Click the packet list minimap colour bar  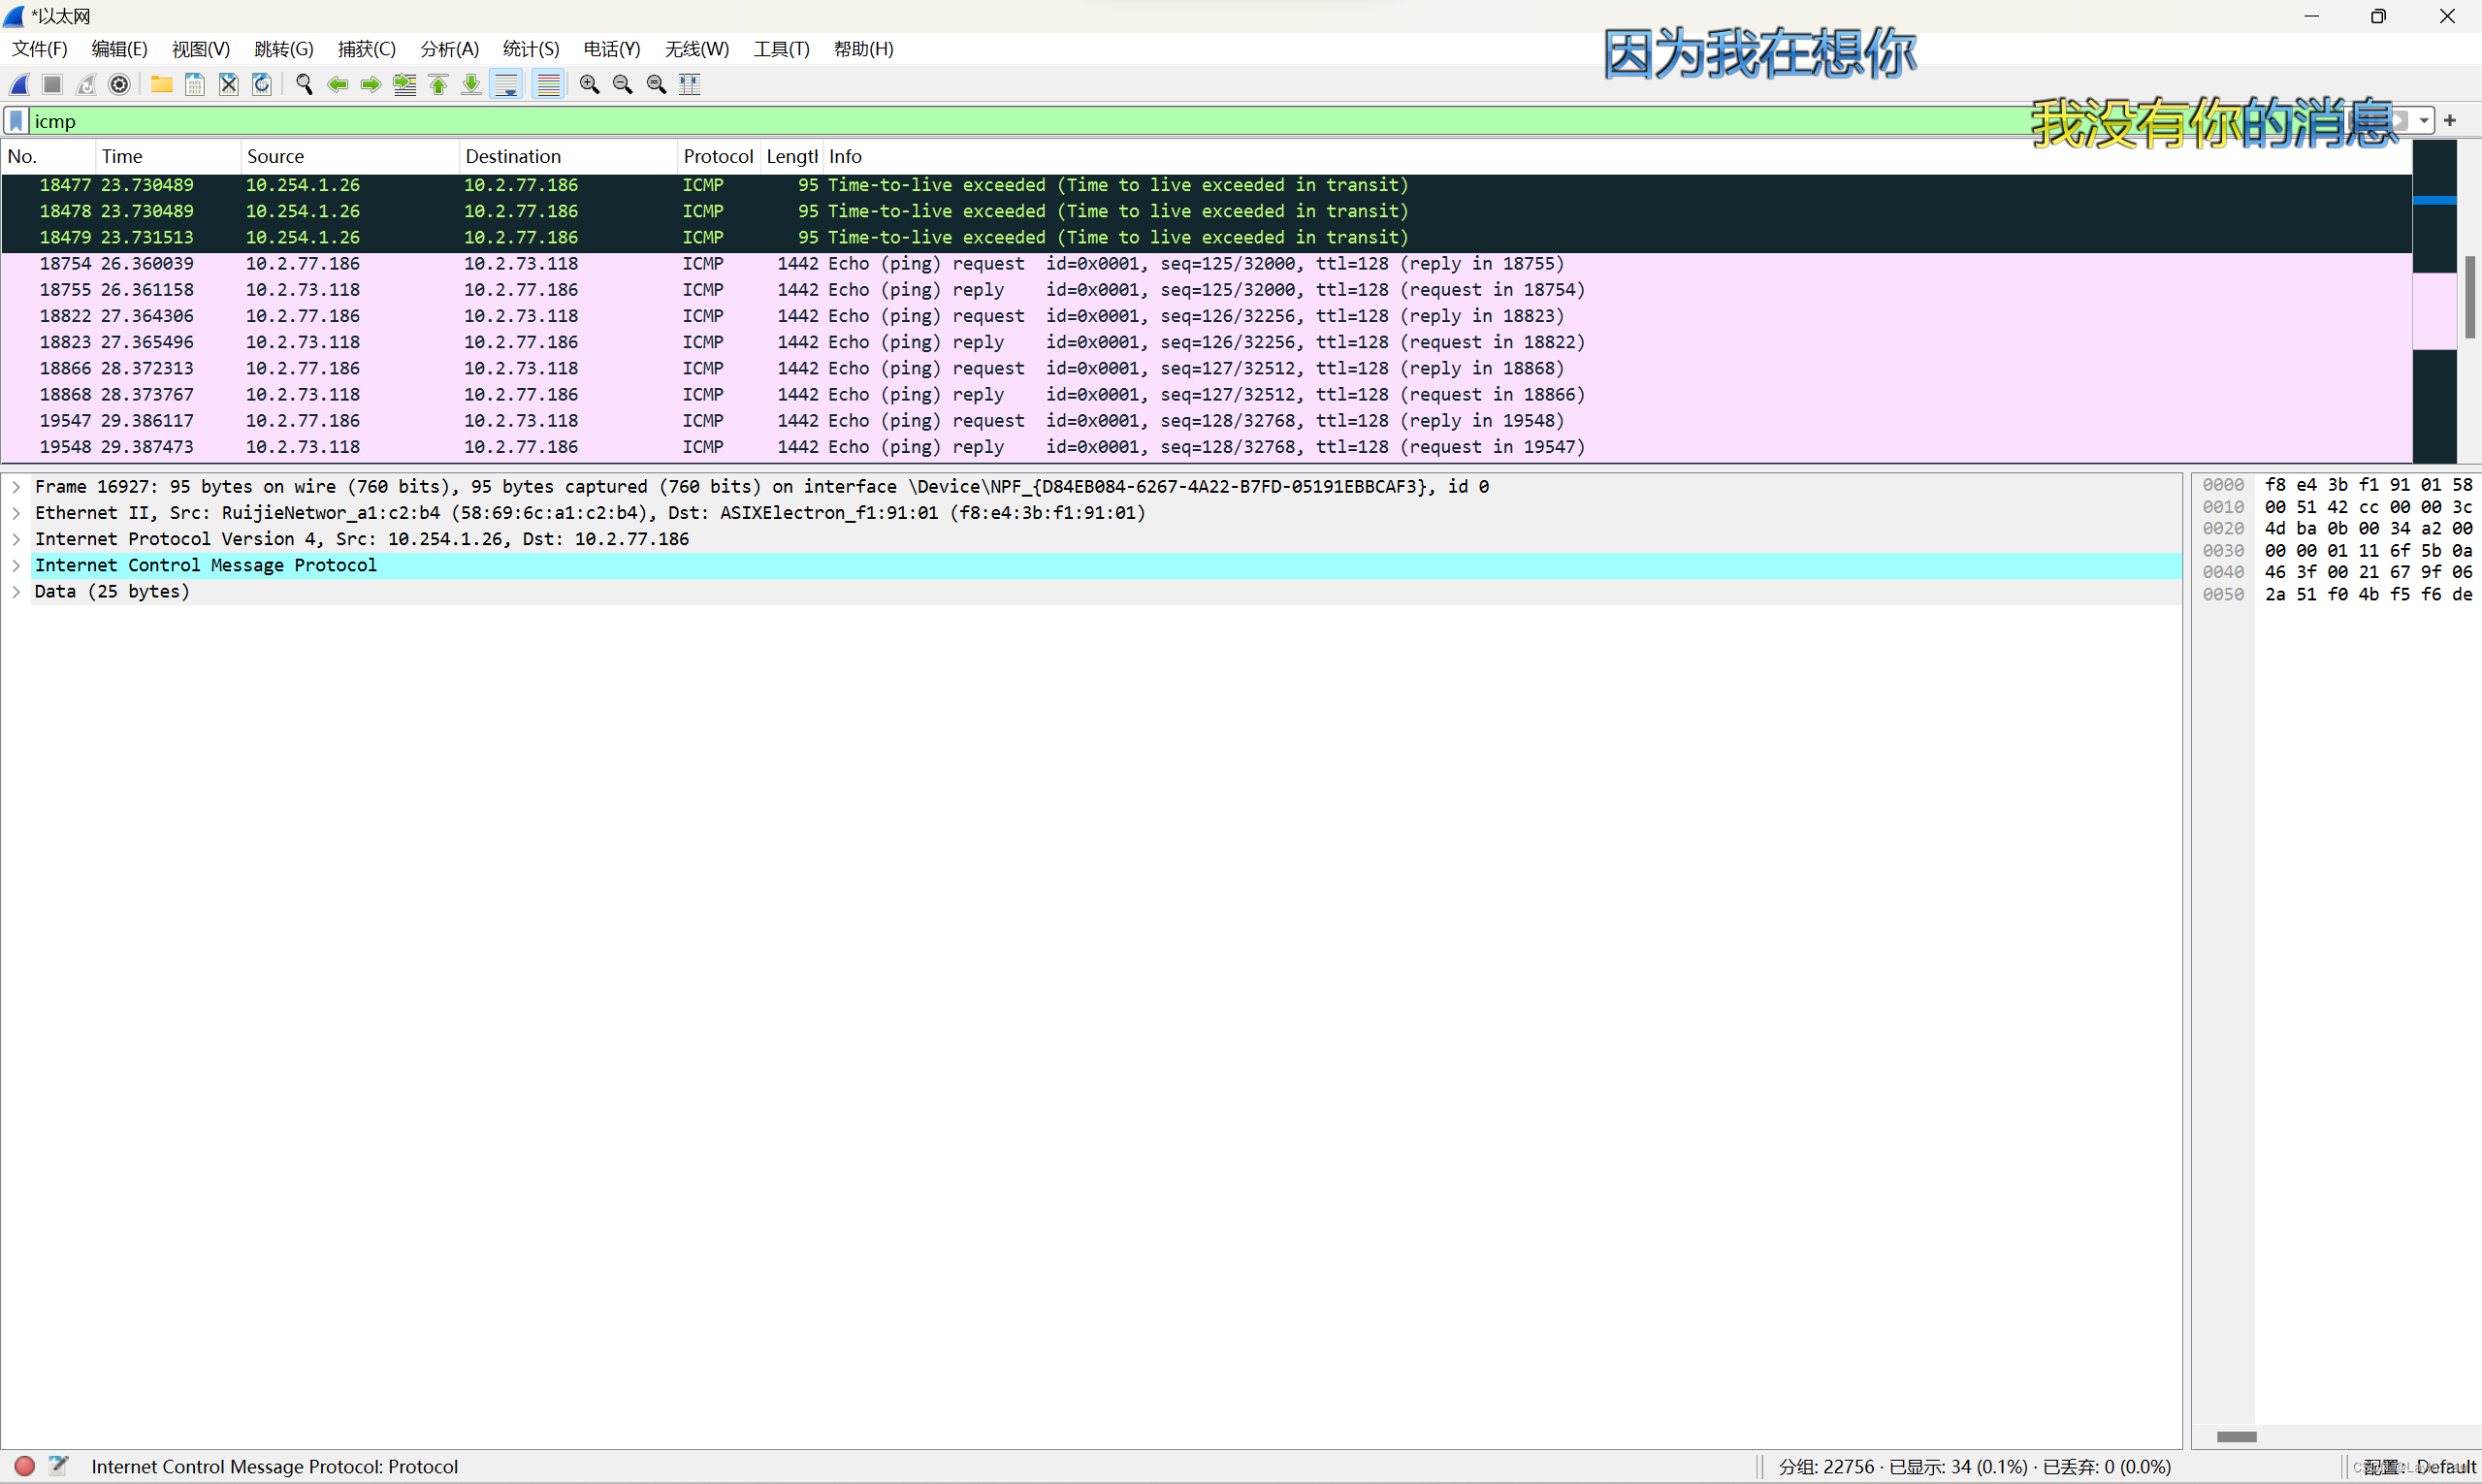[2435, 301]
